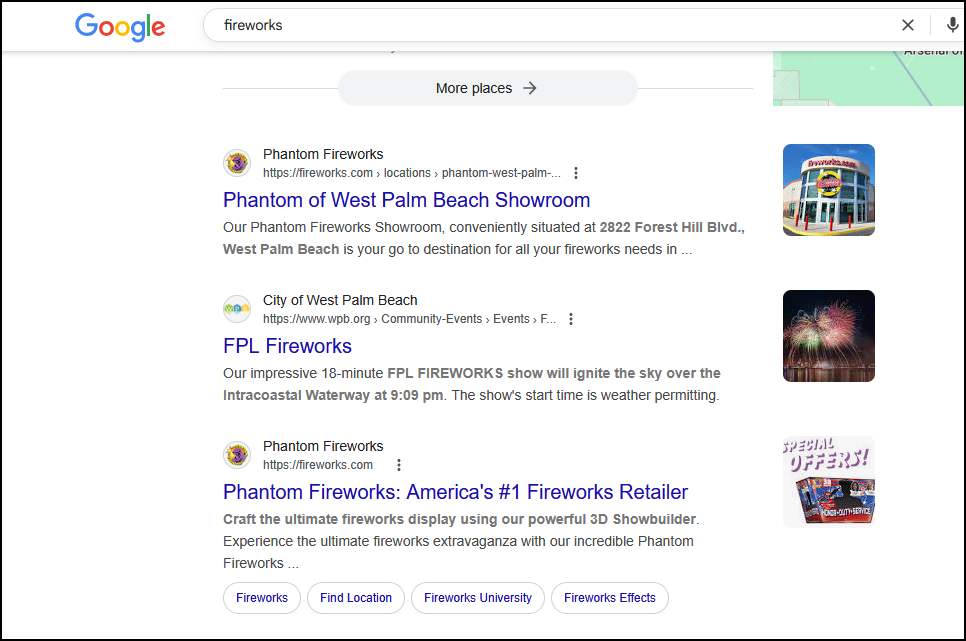Click the City of West Palm Beach favicon
The height and width of the screenshot is (641, 966).
point(237,309)
